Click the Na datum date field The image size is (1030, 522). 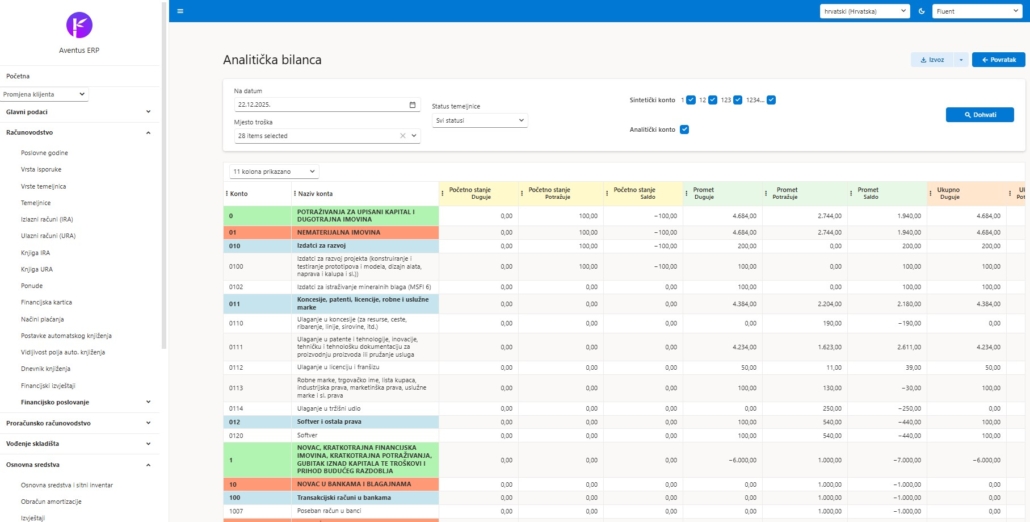tap(320, 104)
